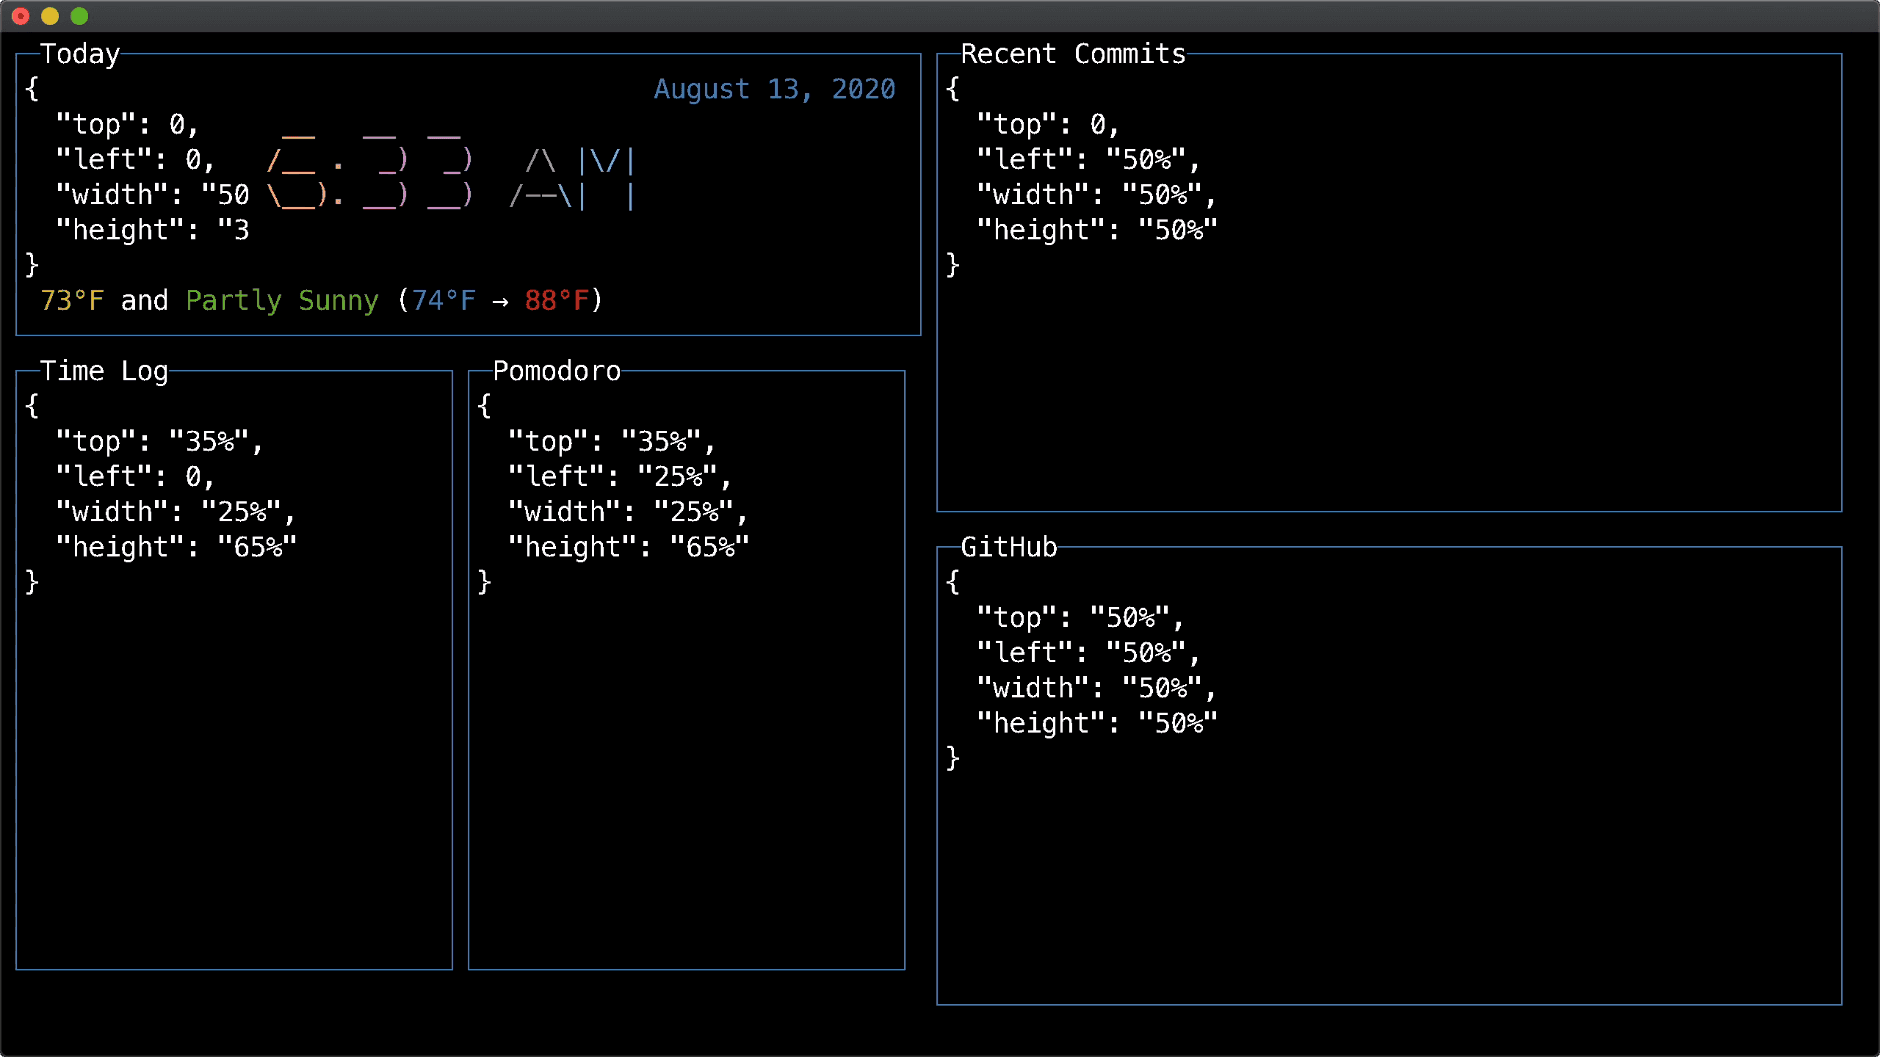Click the date August 13, 2020
The height and width of the screenshot is (1057, 1880).
coord(775,89)
